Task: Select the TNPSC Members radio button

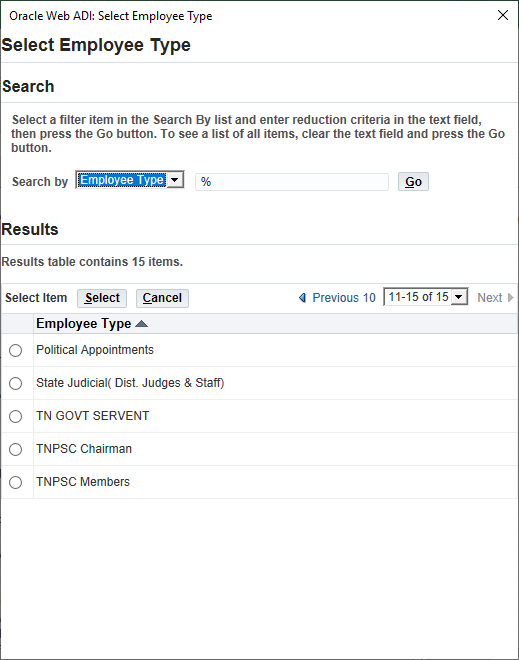Action: (x=16, y=482)
